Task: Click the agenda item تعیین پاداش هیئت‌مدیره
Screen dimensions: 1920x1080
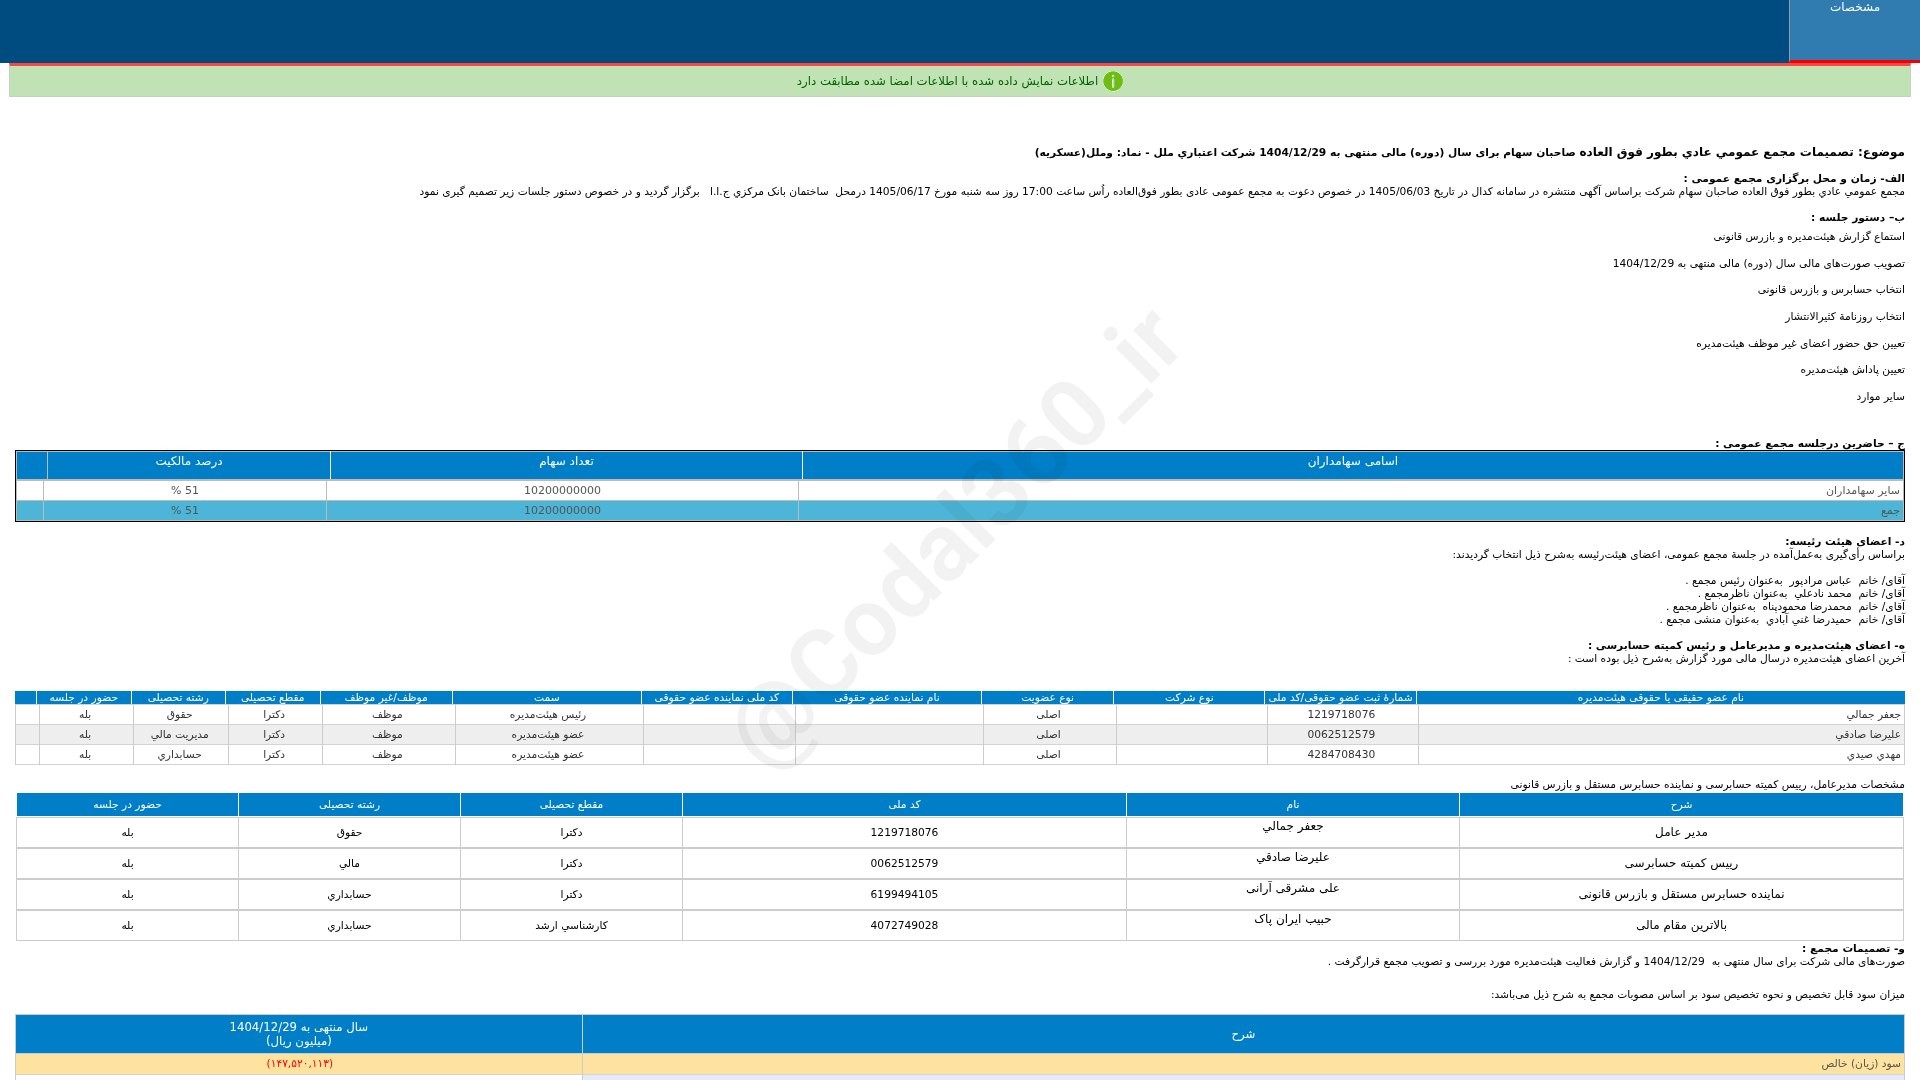Action: pyautogui.click(x=1852, y=370)
